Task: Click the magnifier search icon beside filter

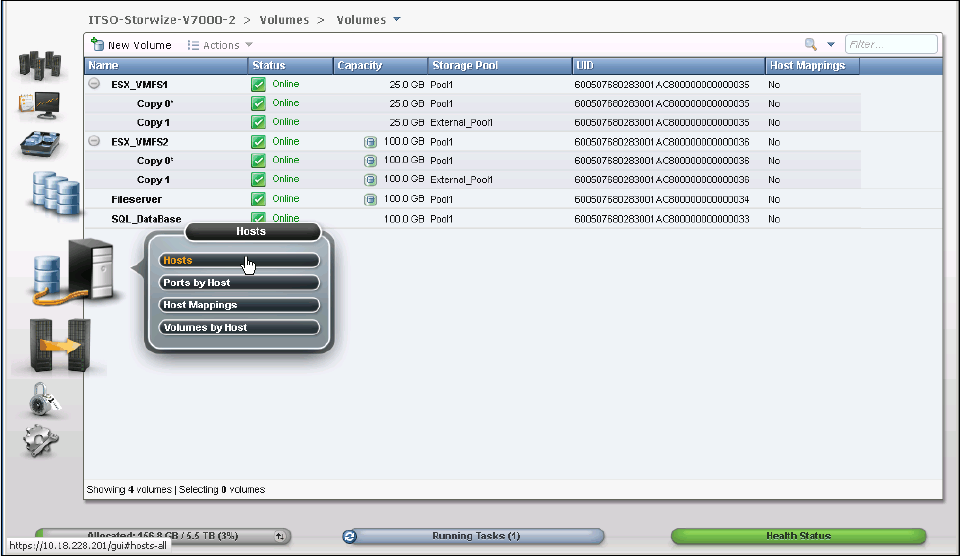Action: [812, 45]
